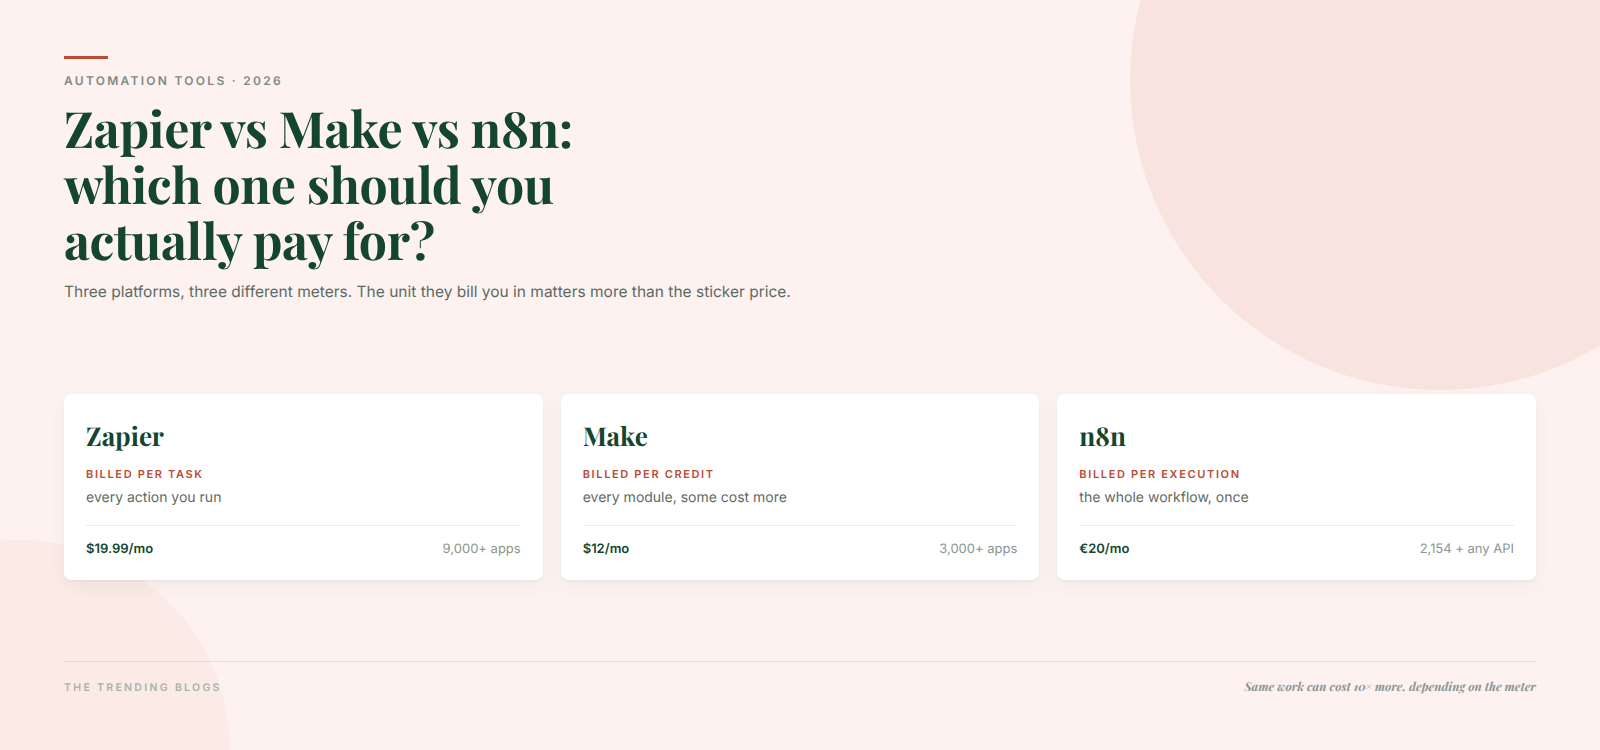The height and width of the screenshot is (750, 1600).
Task: Open the Zapier card title
Action: click(x=125, y=437)
